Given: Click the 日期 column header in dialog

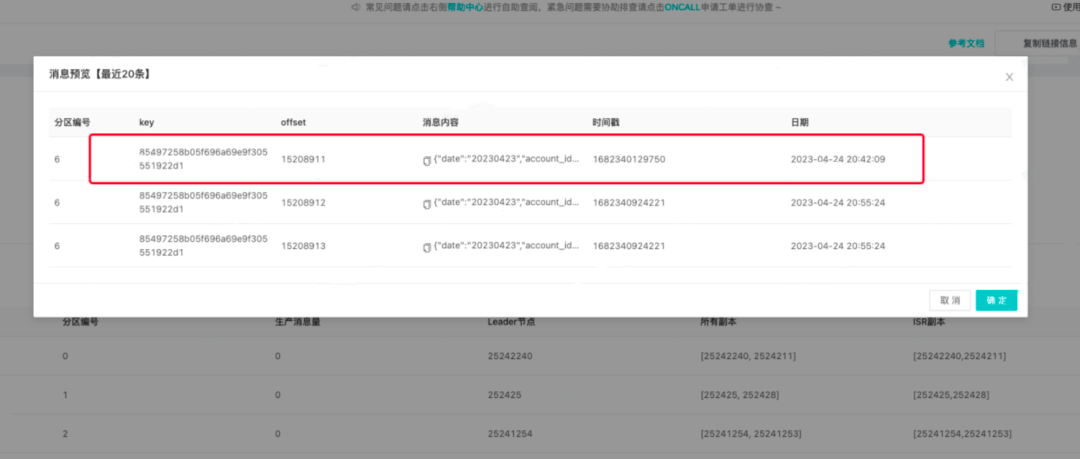Looking at the screenshot, I should tap(800, 122).
